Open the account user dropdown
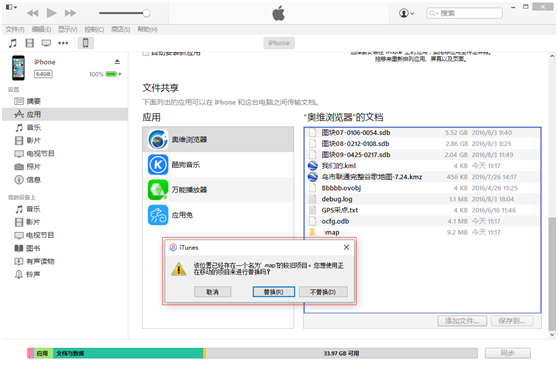This screenshot has width=558, height=369. coord(406,13)
